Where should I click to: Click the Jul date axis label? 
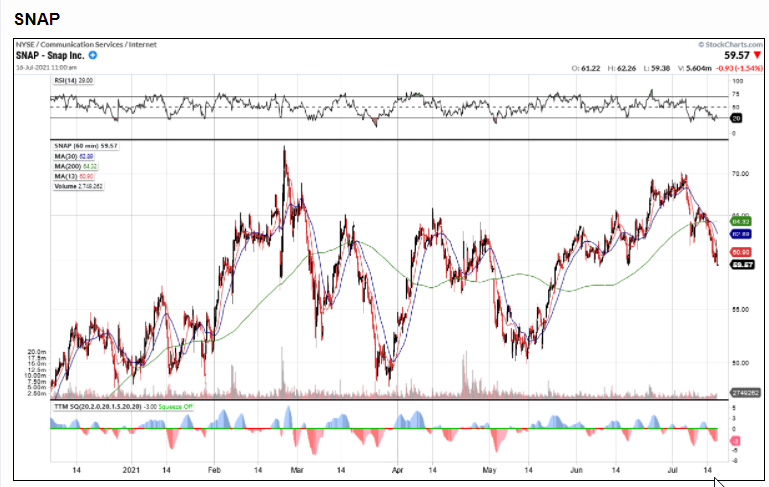pyautogui.click(x=672, y=470)
